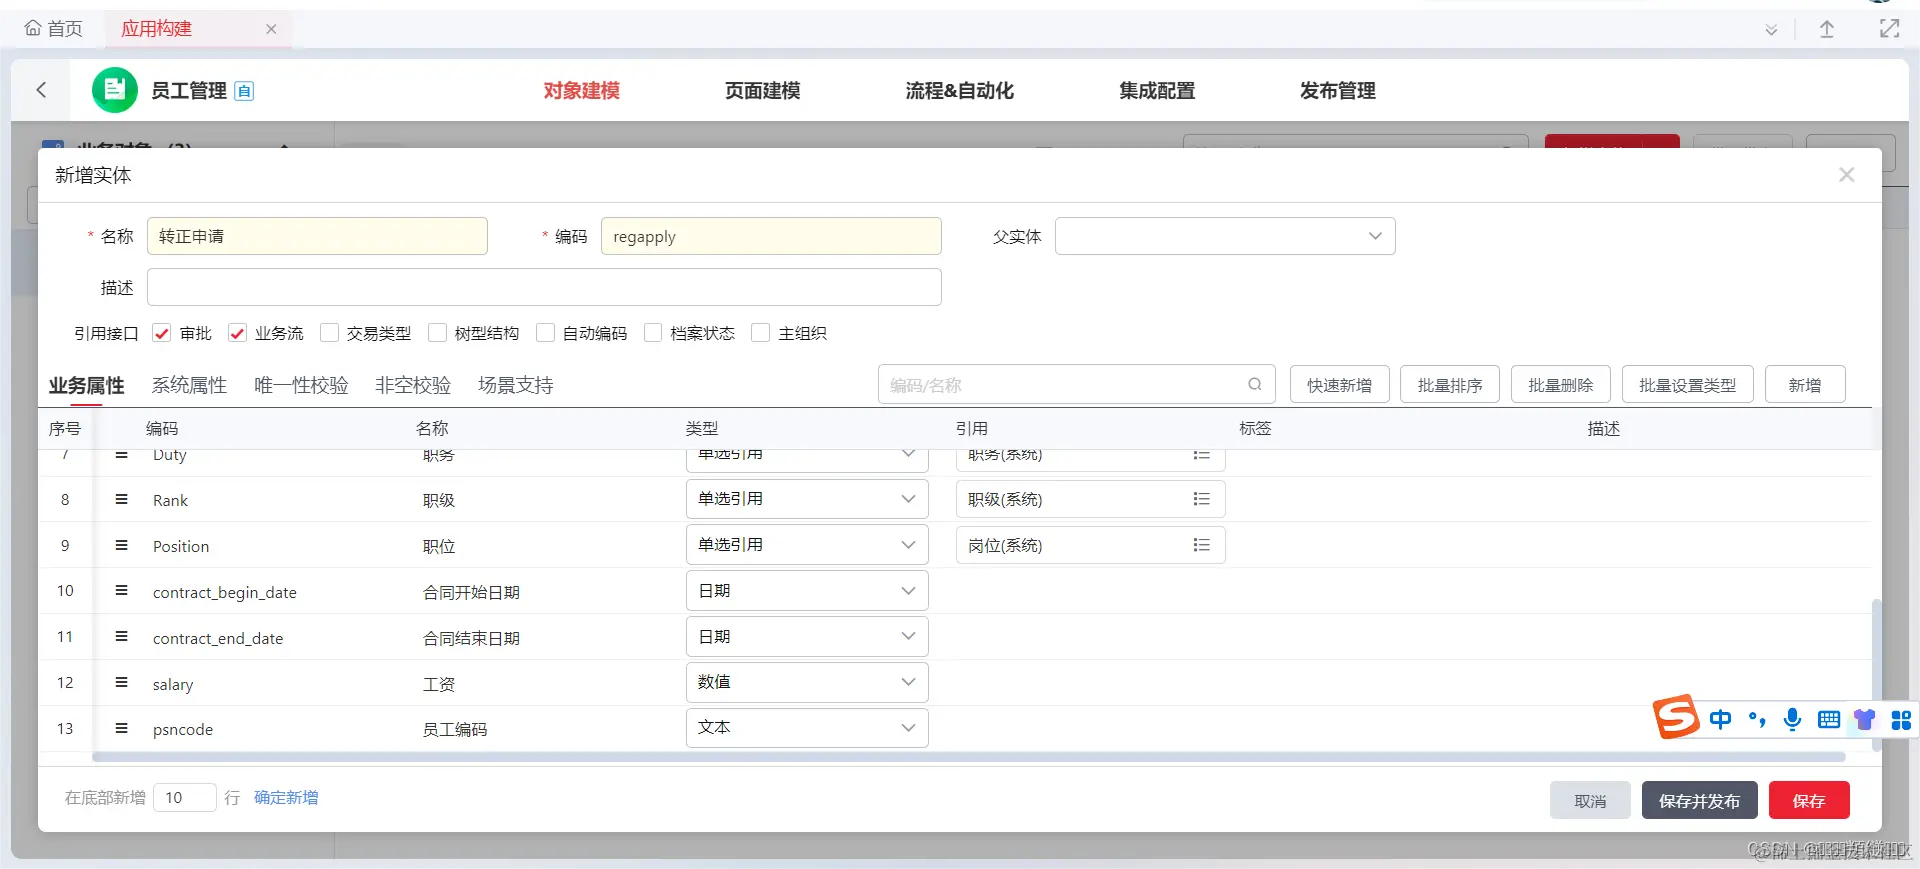Click the IME punctuation toggle icon
1920x869 pixels.
tap(1757, 719)
